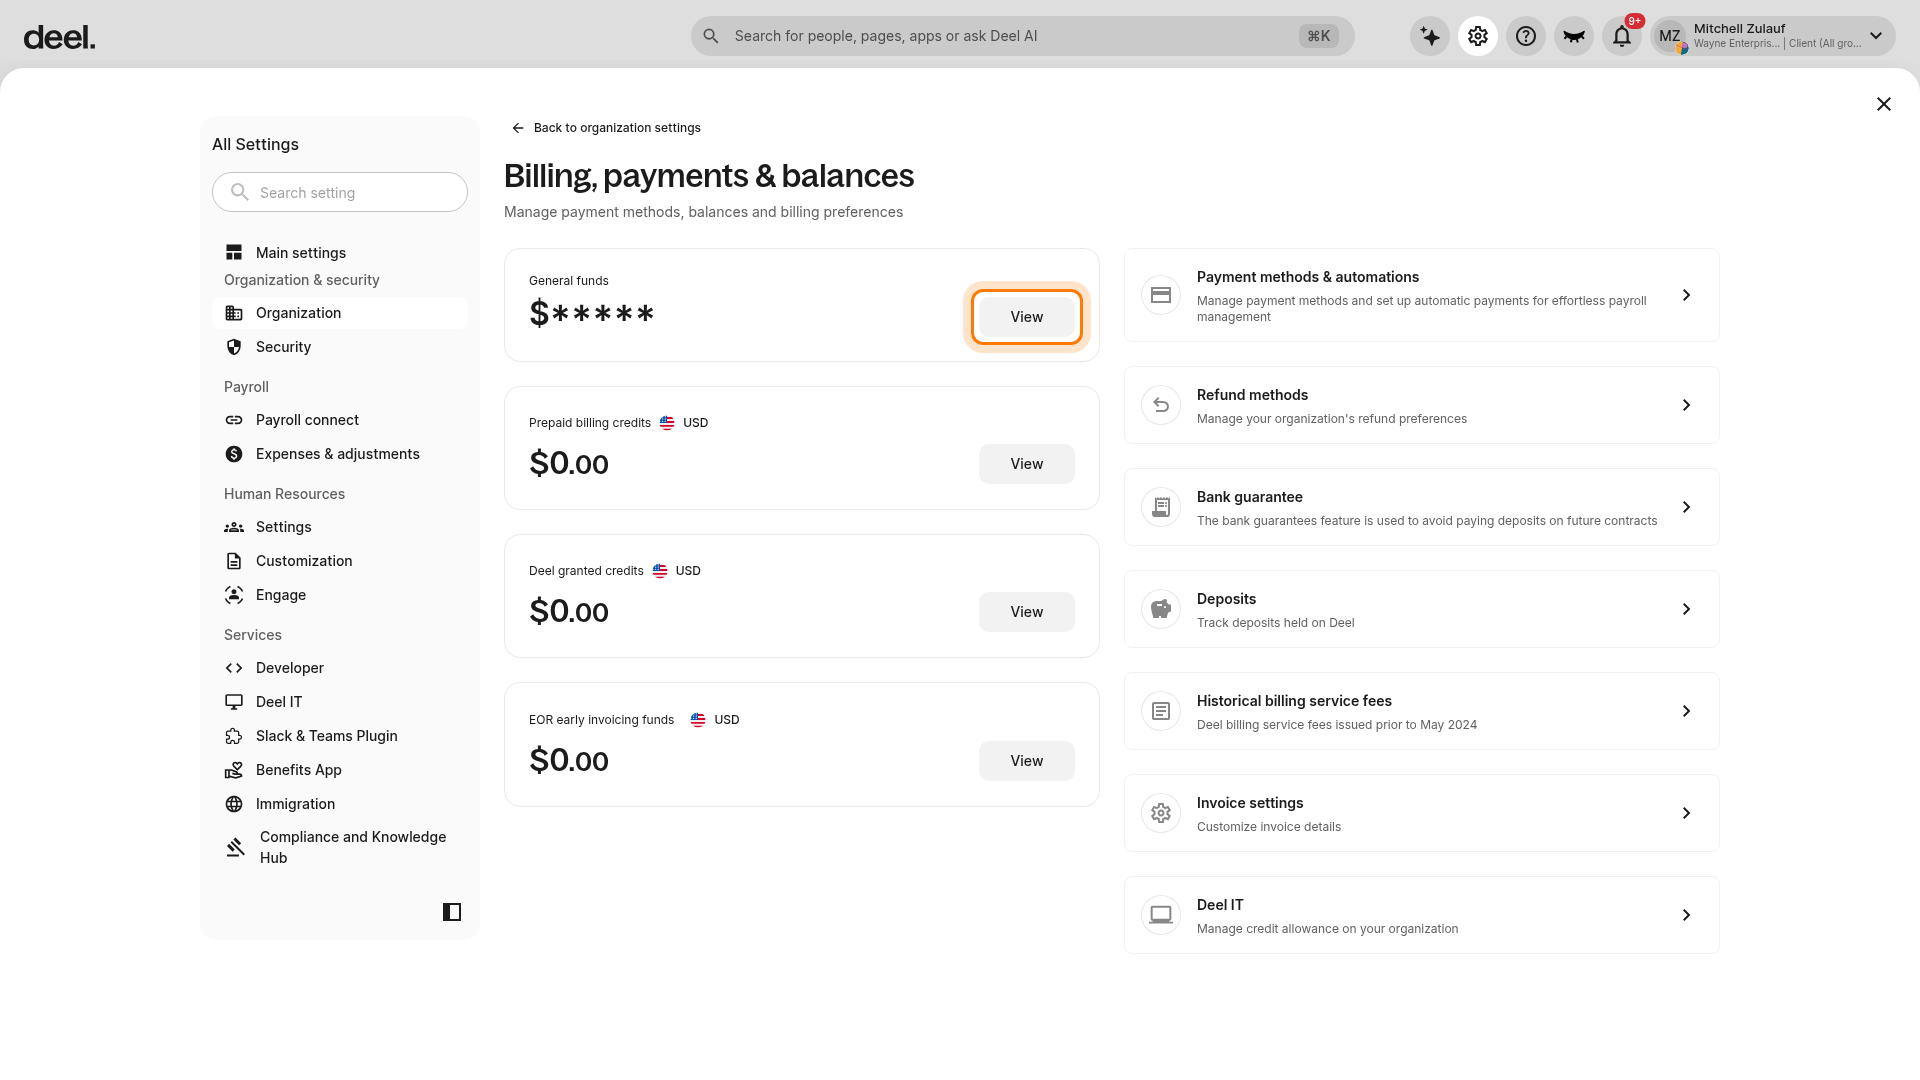Open Payment methods & automations title
This screenshot has width=1920, height=1080.
click(1308, 277)
